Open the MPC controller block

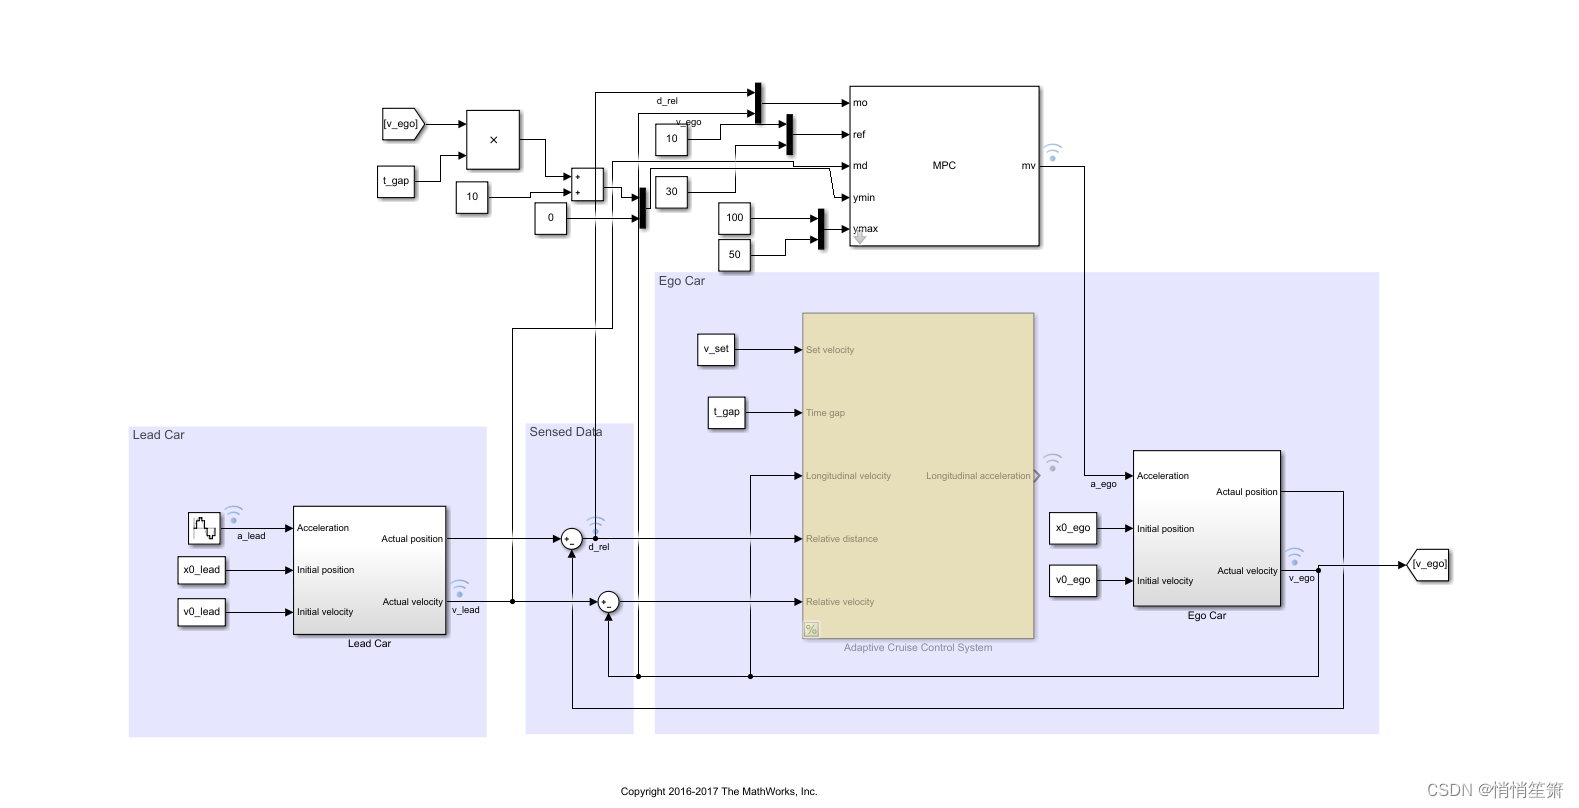click(944, 165)
